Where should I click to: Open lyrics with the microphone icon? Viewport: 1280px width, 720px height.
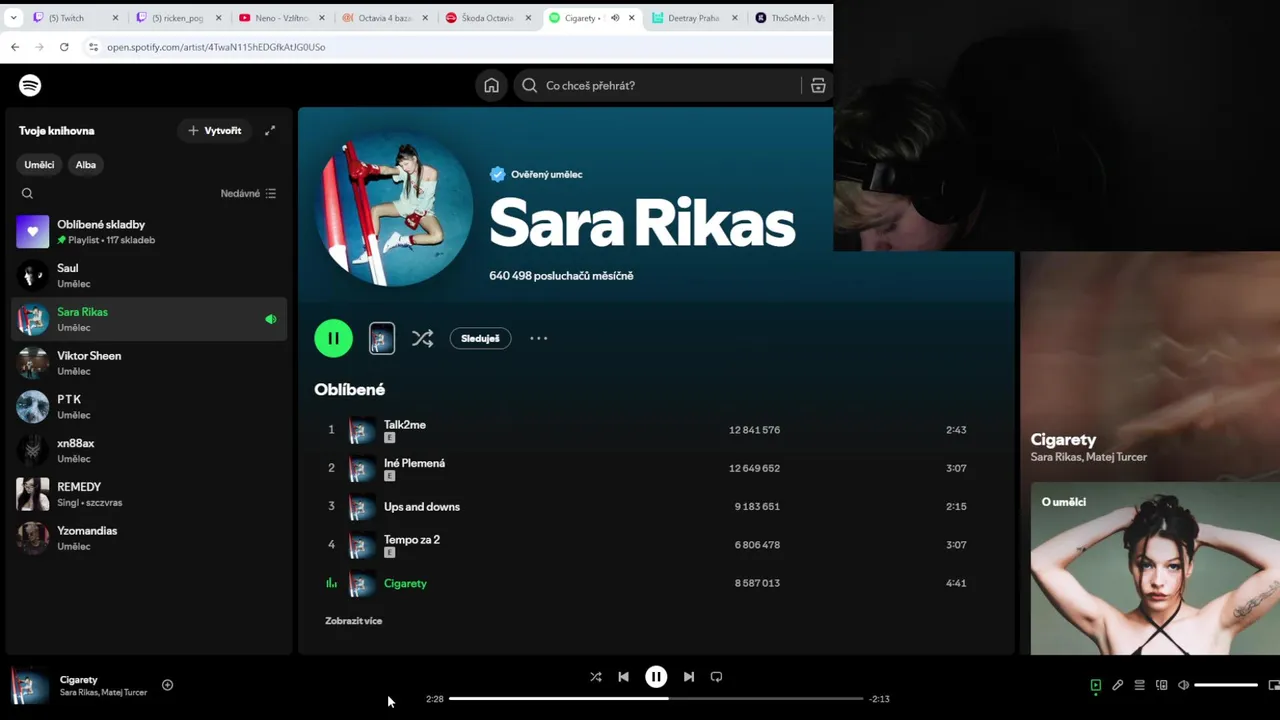tap(1118, 685)
